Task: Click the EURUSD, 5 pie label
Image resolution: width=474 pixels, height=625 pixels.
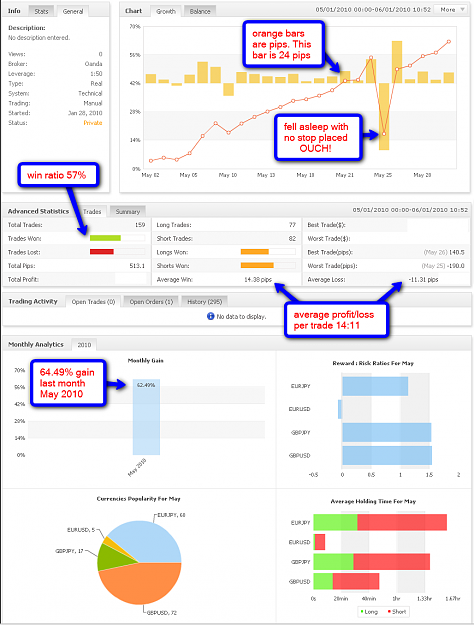Action: [x=81, y=530]
